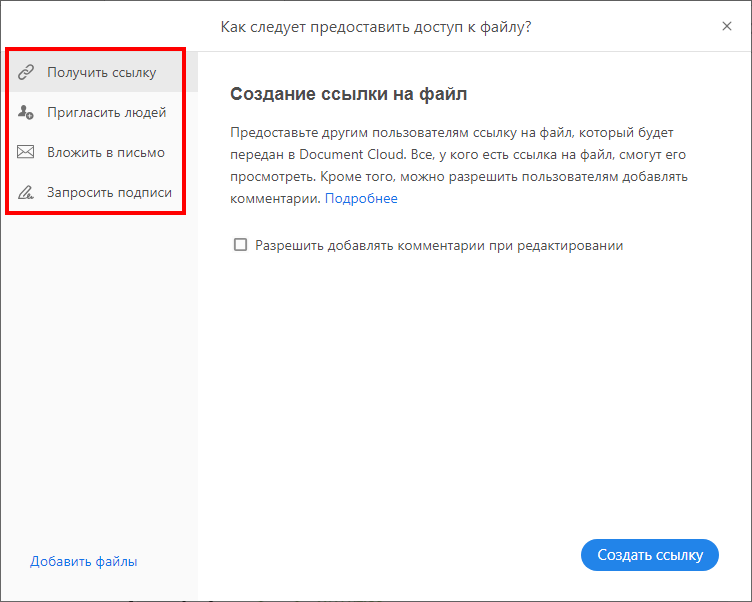Click the dialog title "Как следует предоставить доступ к файлу?"
Viewport: 752px width, 602px height.
coord(376,26)
